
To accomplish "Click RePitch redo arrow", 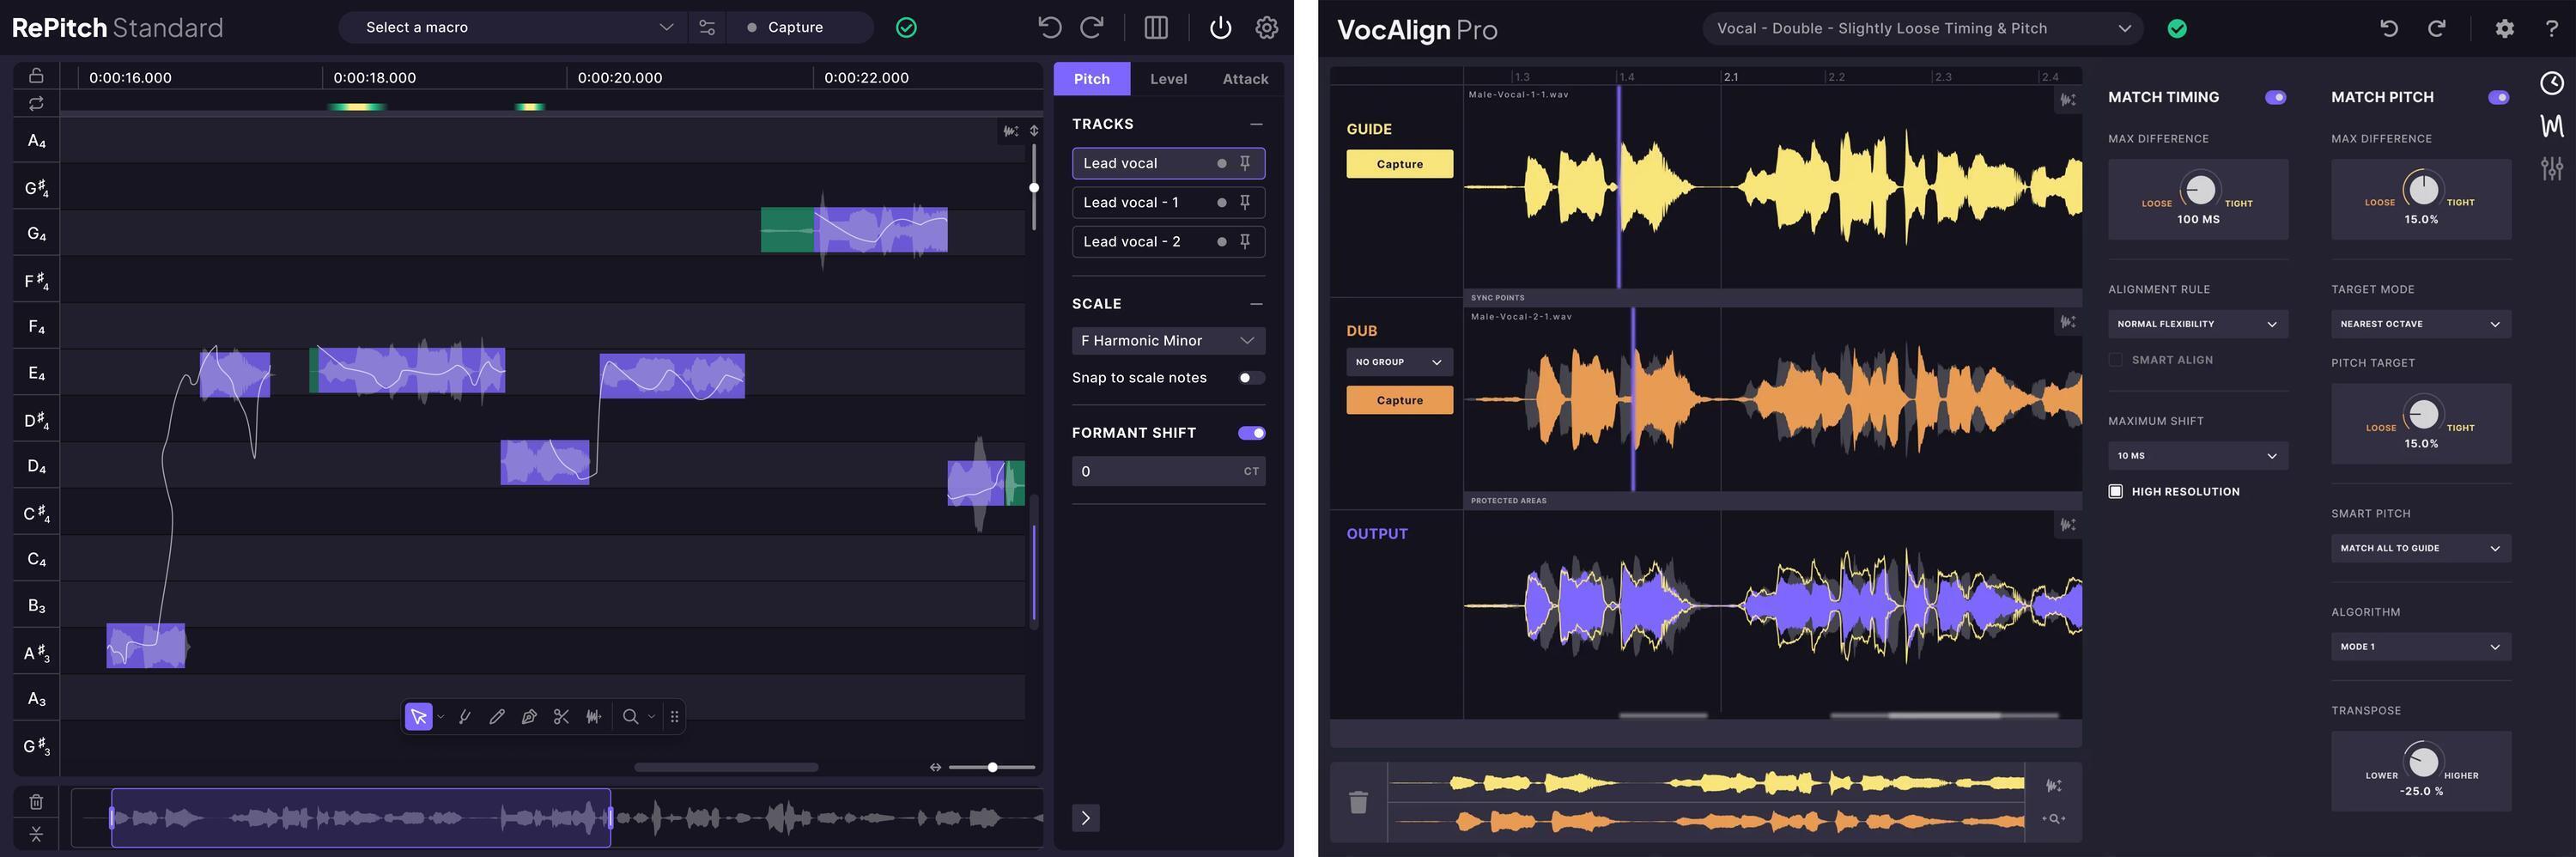I will pos(1093,27).
